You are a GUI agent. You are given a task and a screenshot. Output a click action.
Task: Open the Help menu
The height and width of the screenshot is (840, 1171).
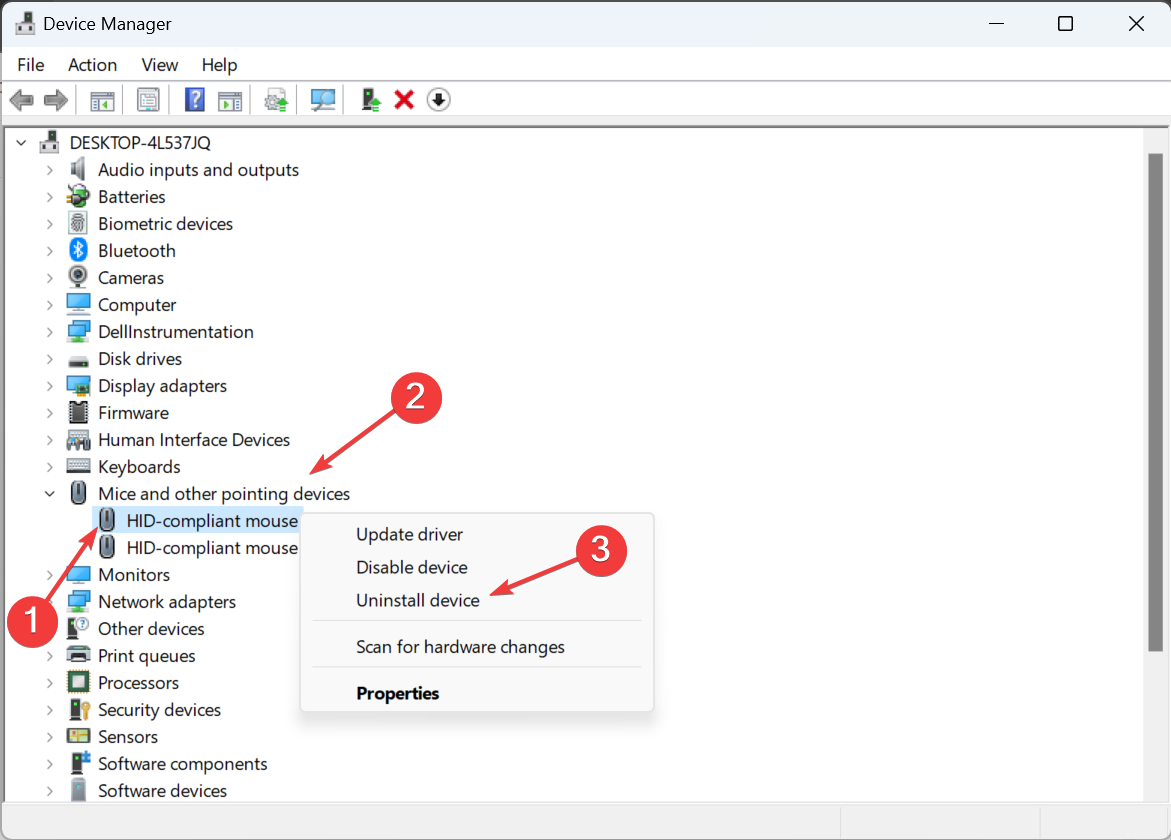219,65
